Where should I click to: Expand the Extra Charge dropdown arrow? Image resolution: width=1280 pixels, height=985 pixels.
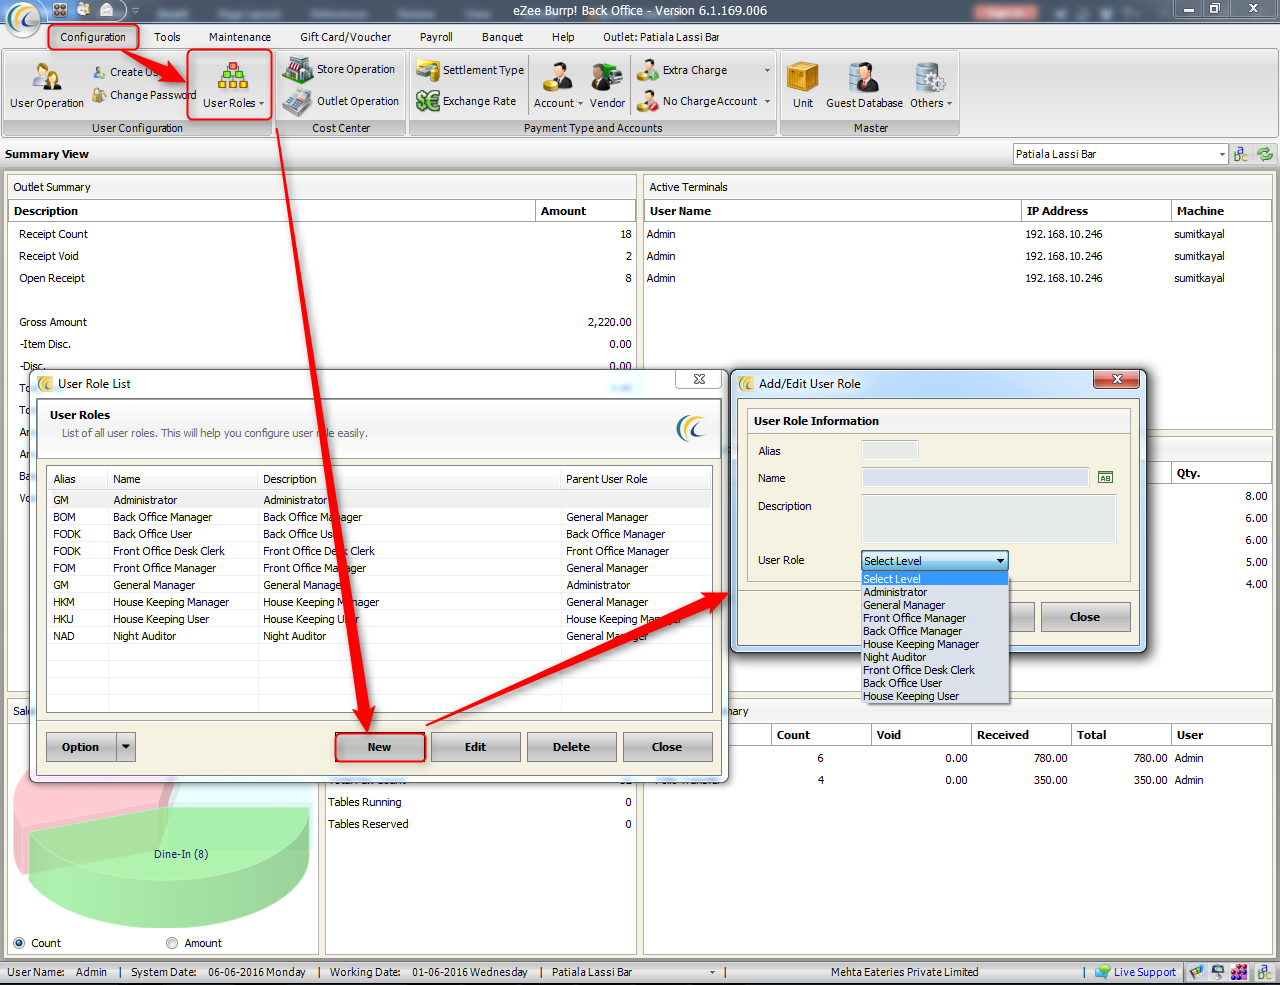click(x=767, y=70)
